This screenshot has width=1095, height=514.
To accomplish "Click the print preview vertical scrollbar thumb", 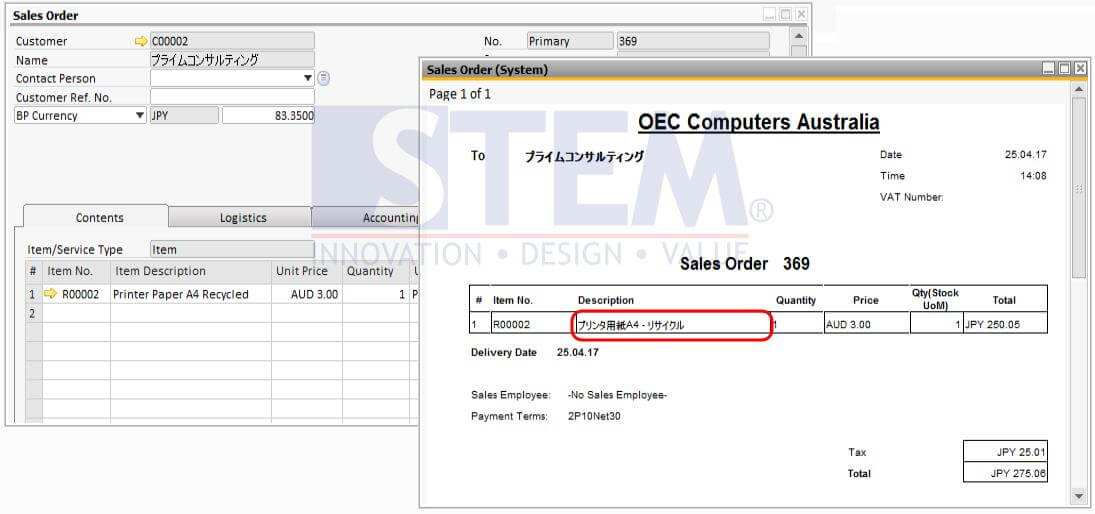I will [x=1079, y=189].
